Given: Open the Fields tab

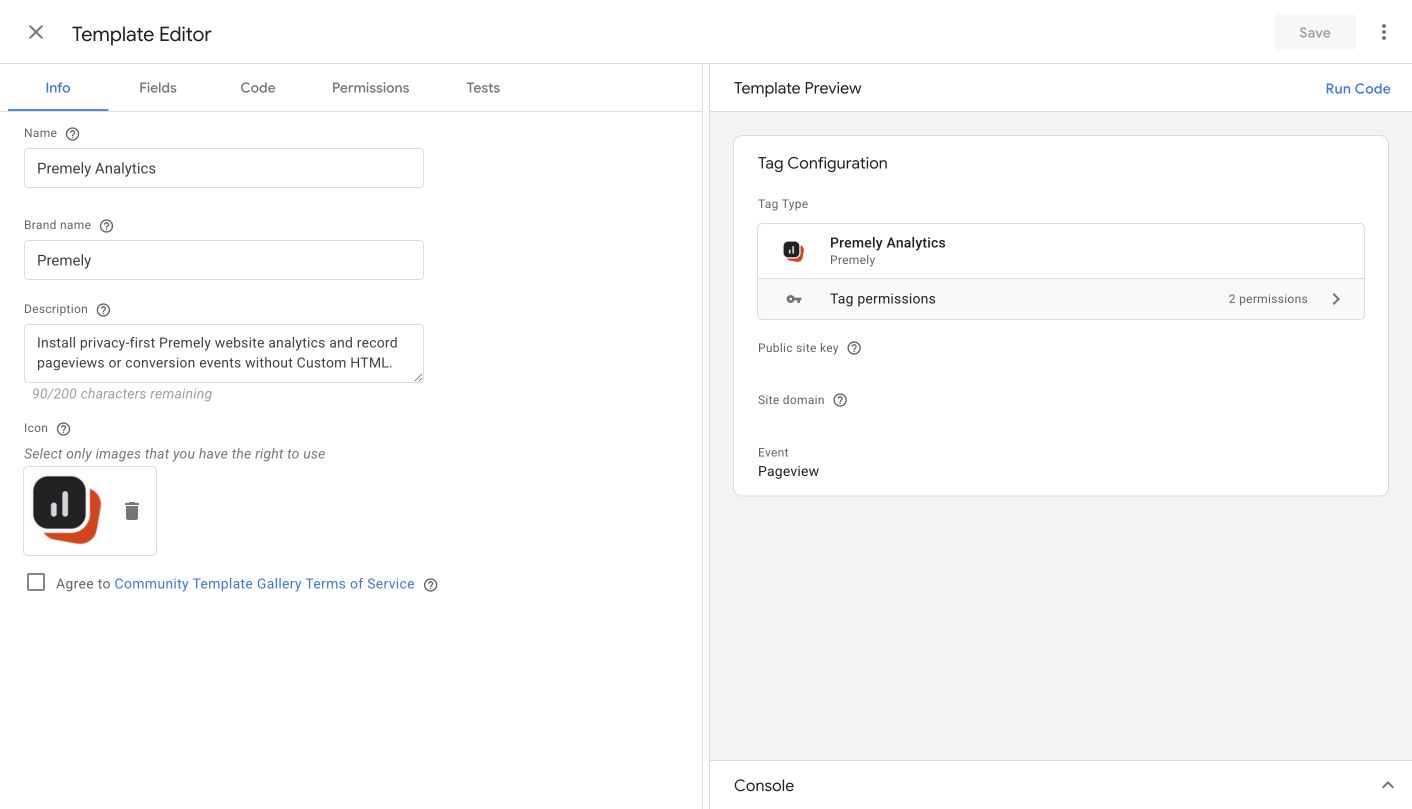Looking at the screenshot, I should [158, 88].
